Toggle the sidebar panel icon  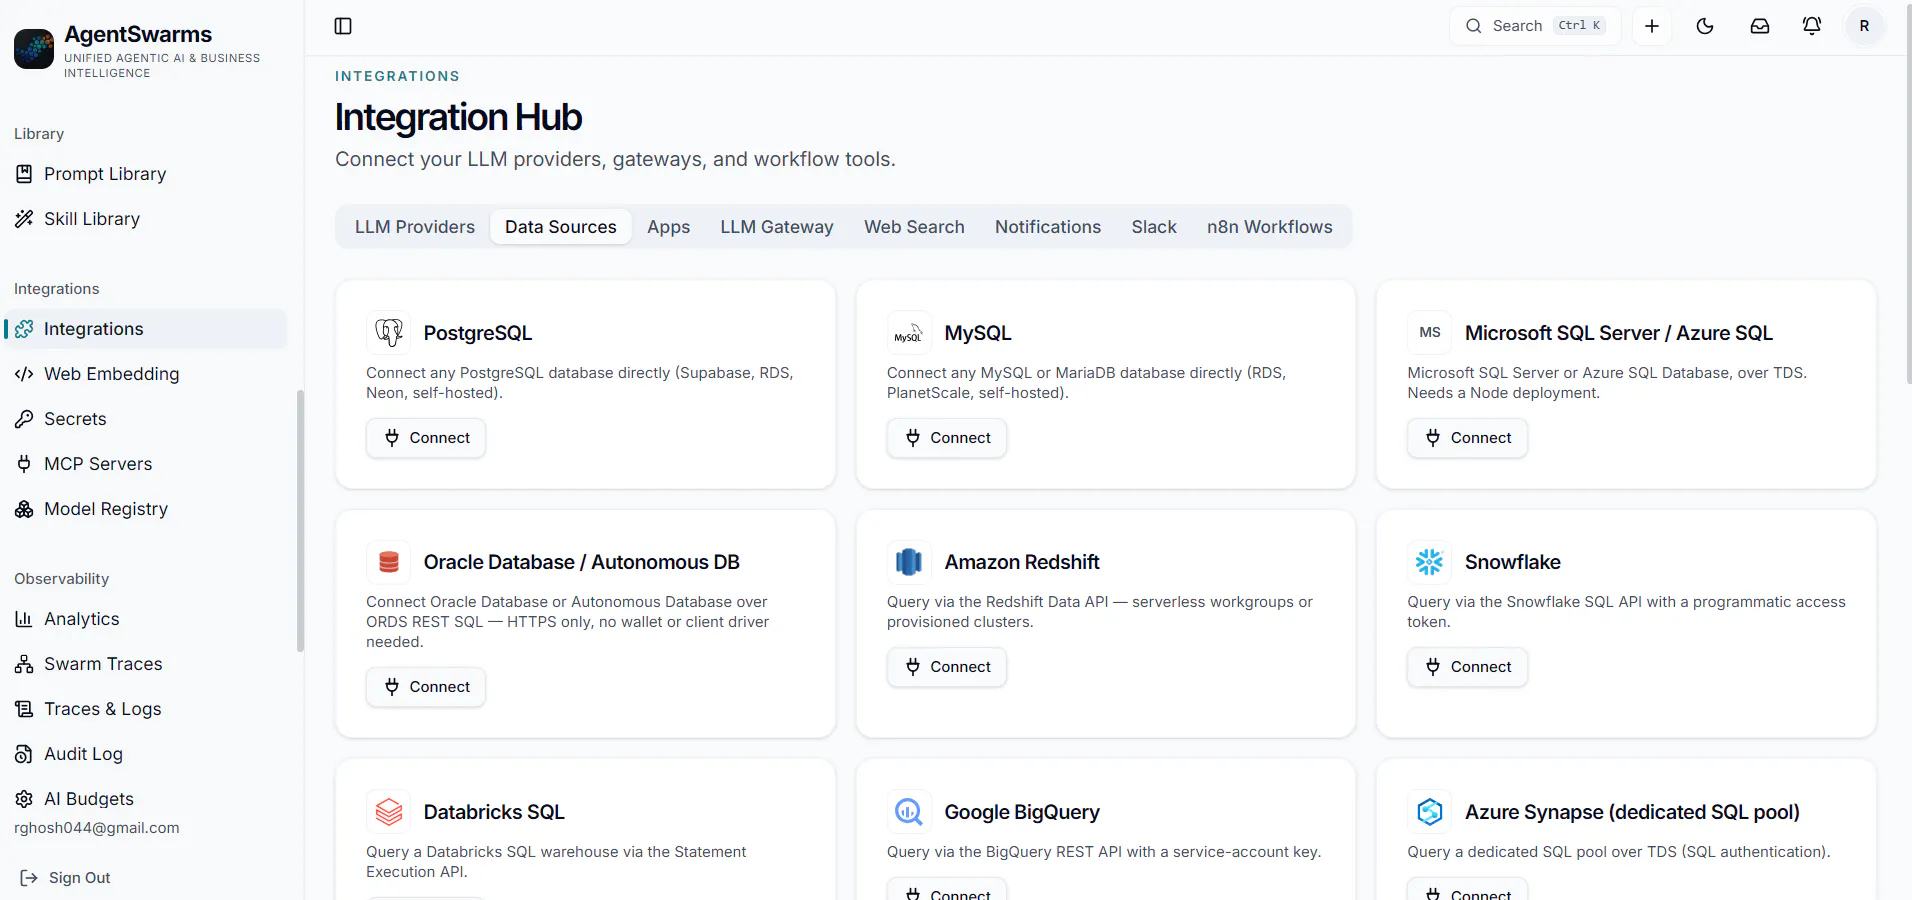343,26
